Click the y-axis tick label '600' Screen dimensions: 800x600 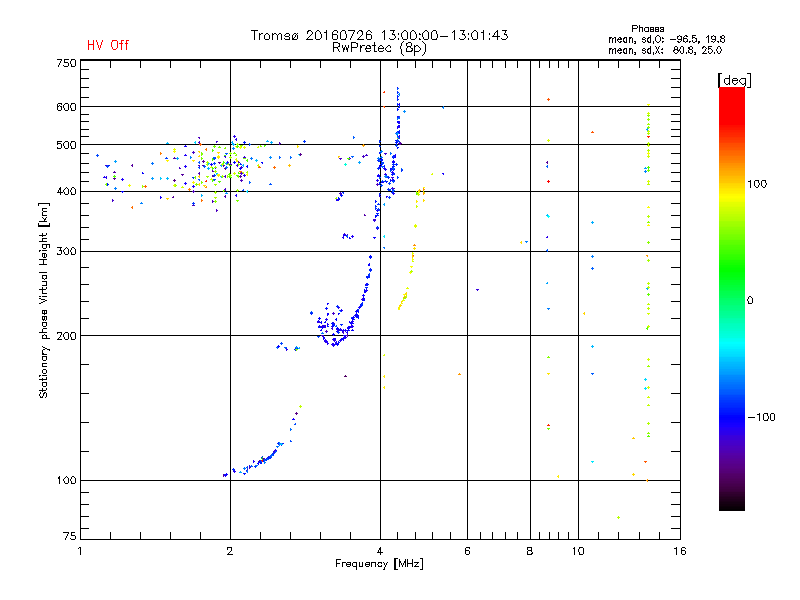pos(66,107)
